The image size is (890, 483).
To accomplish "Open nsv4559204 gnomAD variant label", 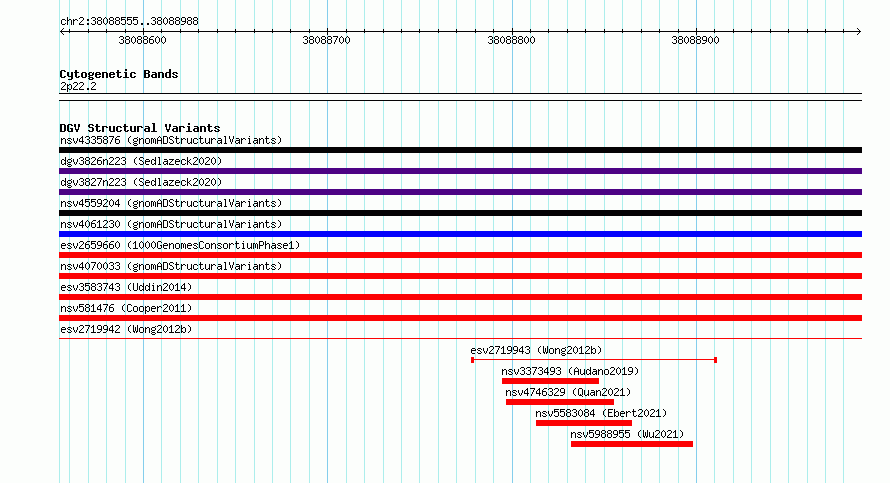I will click(x=171, y=203).
